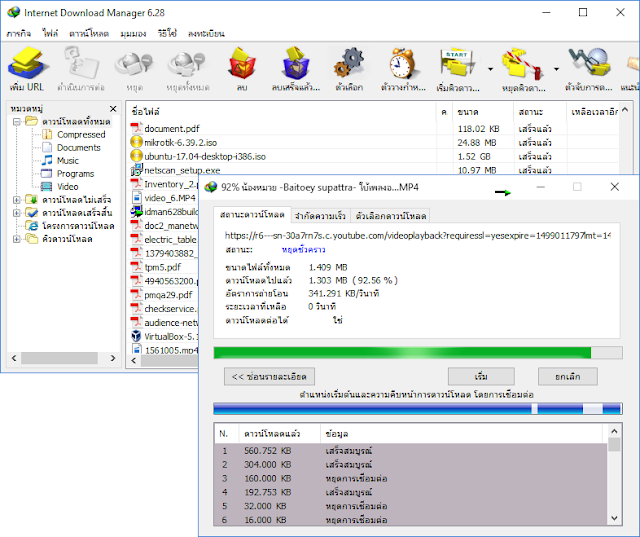Expand the Finished downloads tree node
This screenshot has height=537, width=640.
[17, 213]
